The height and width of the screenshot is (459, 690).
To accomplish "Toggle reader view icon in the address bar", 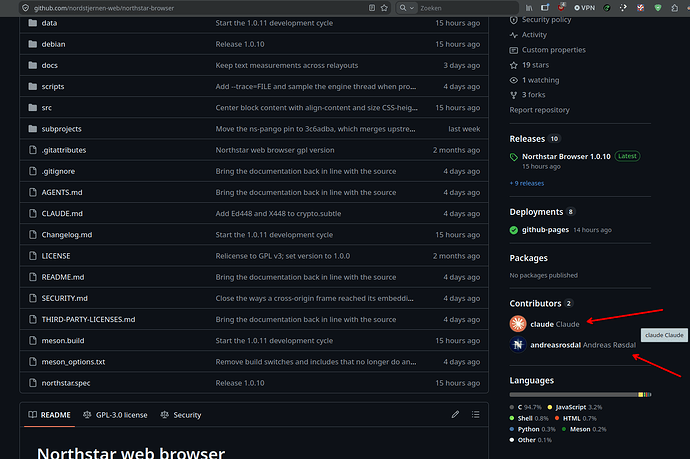I will [x=372, y=8].
